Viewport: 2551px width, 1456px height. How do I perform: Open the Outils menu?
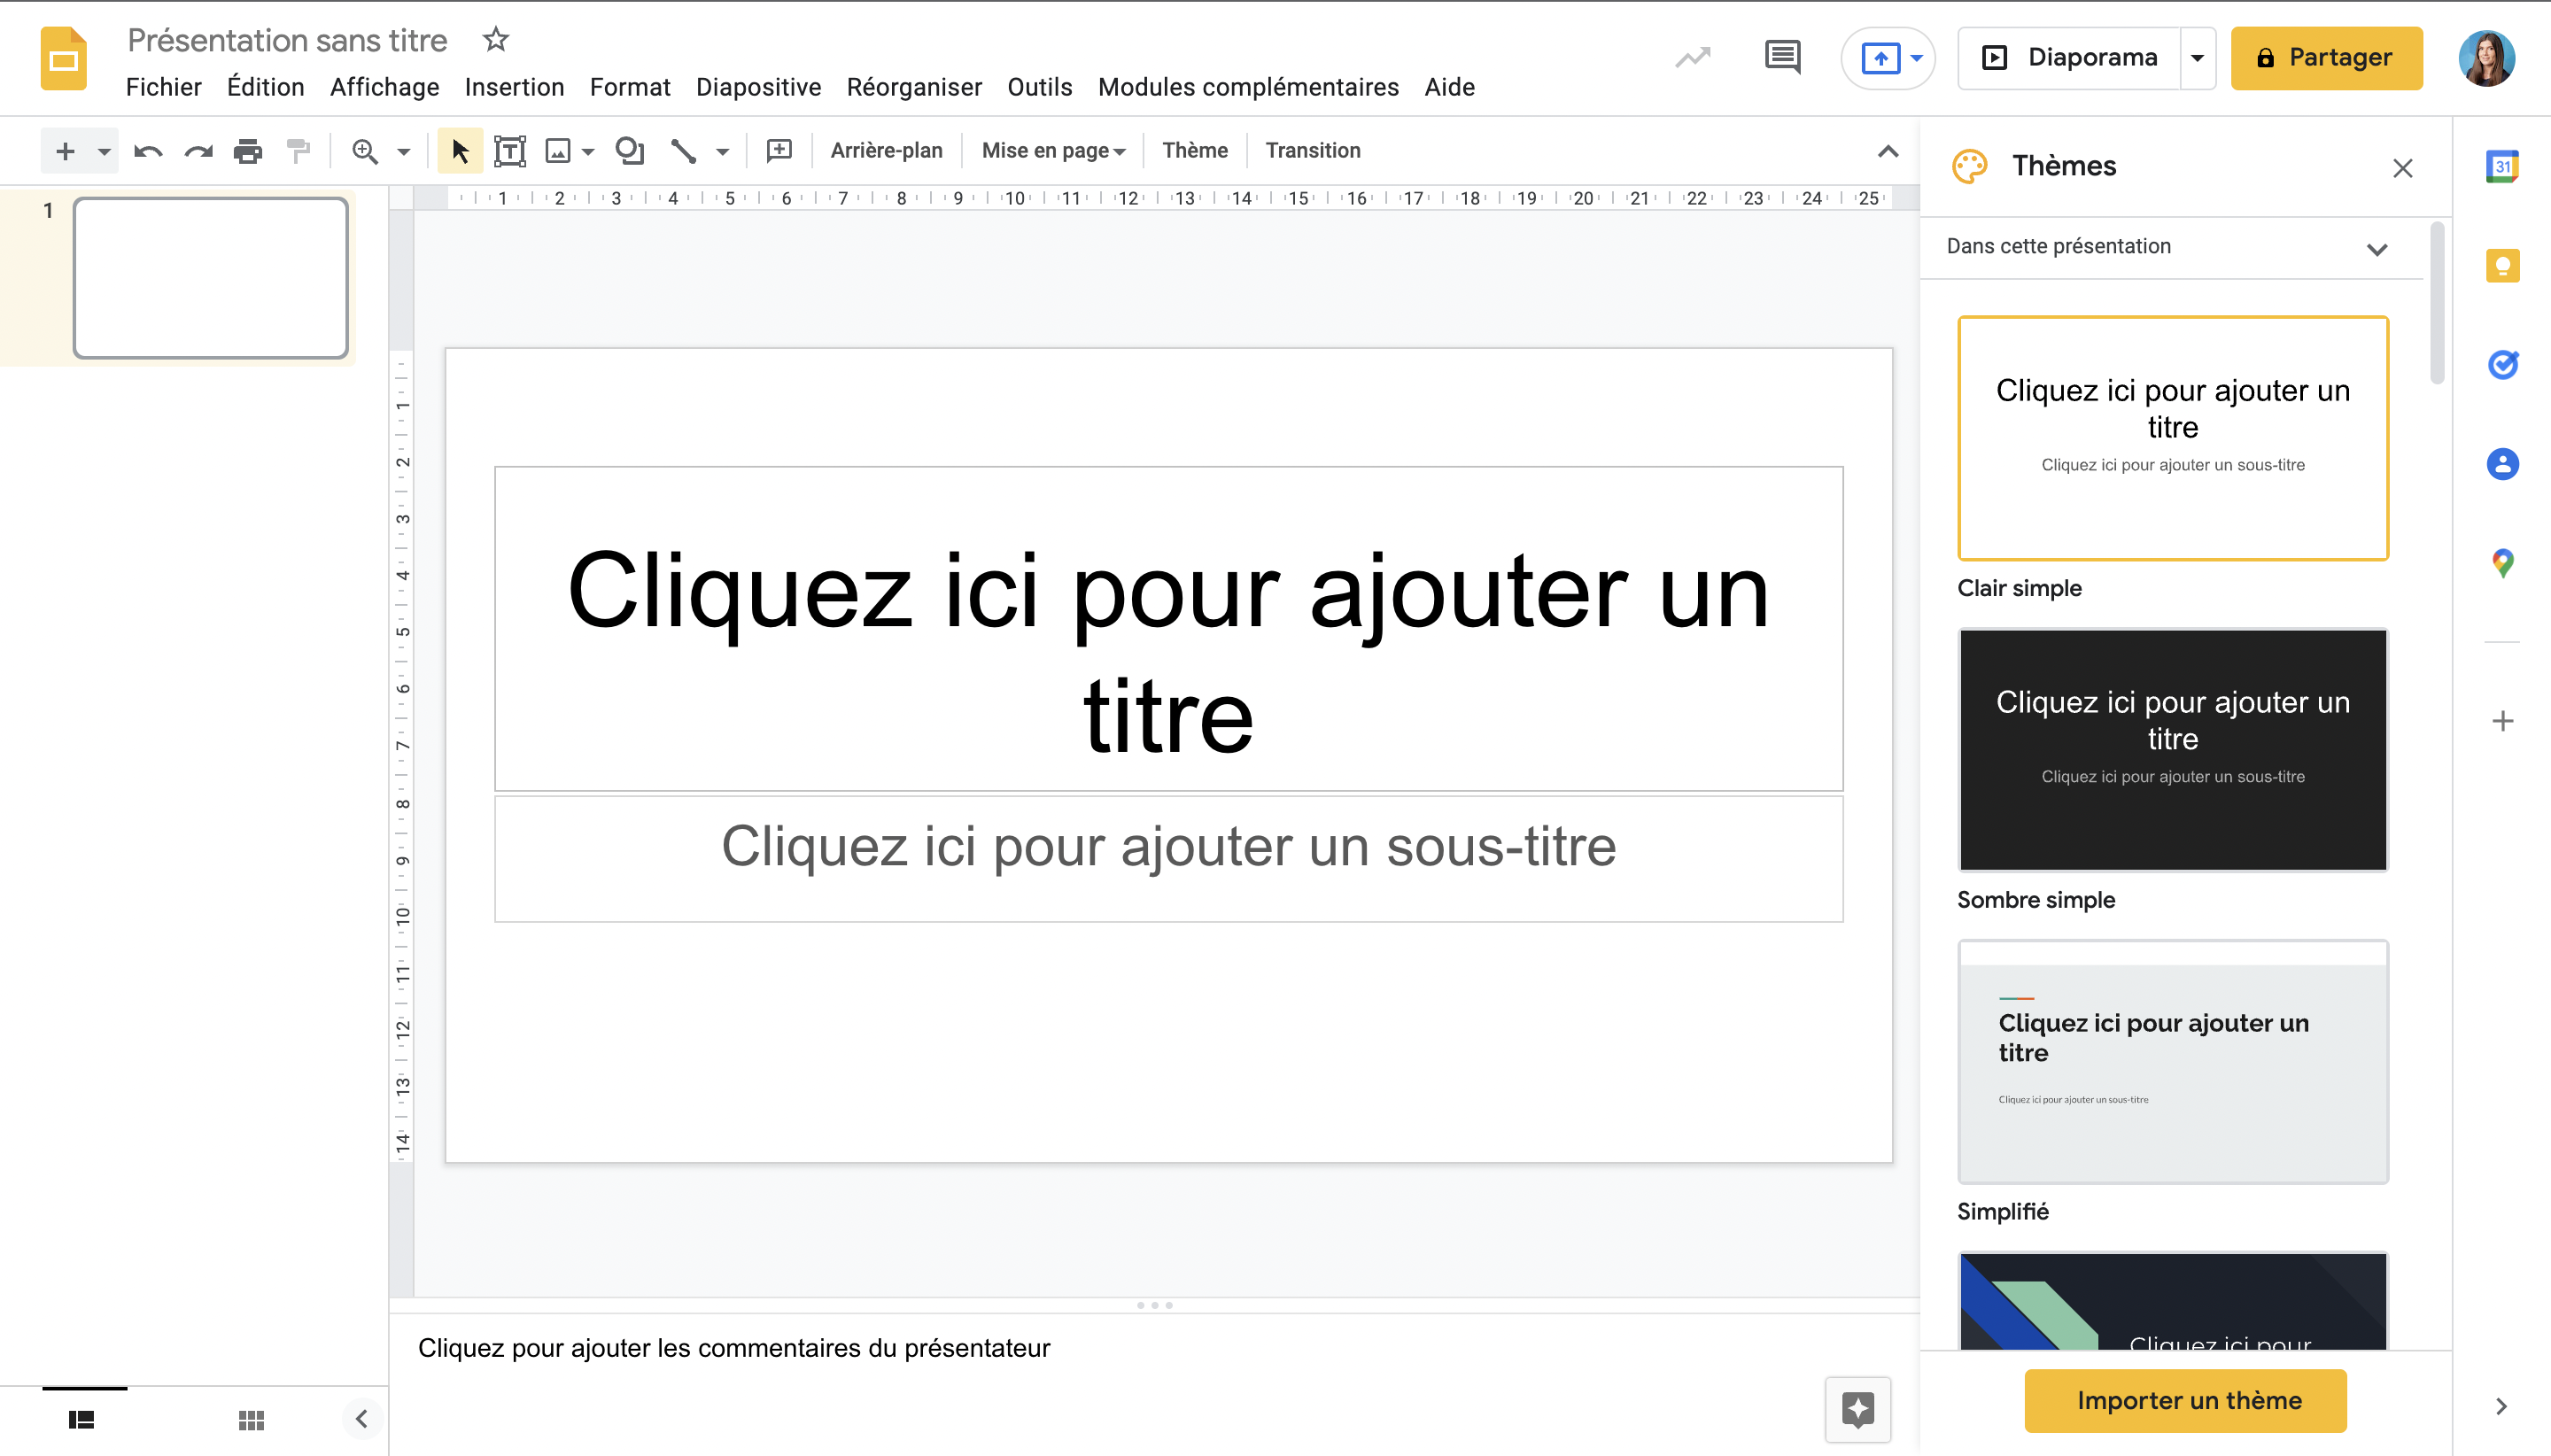(x=1040, y=87)
